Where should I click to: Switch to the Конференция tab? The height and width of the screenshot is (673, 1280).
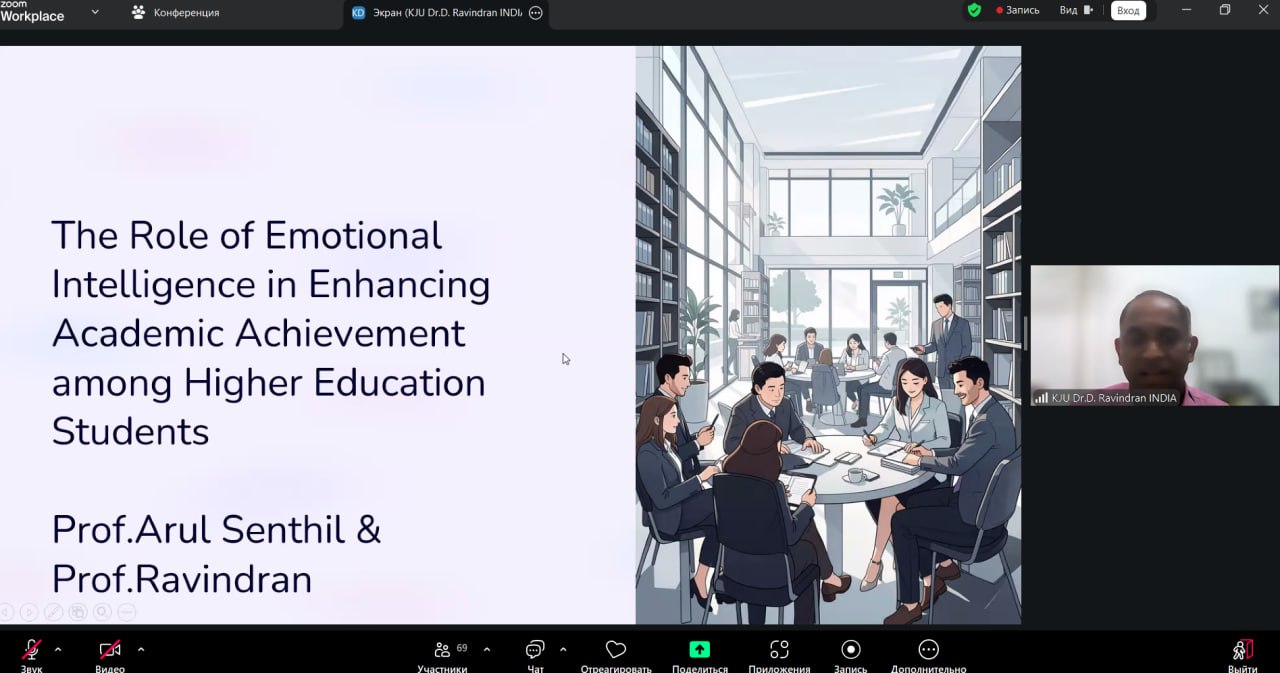(x=176, y=13)
